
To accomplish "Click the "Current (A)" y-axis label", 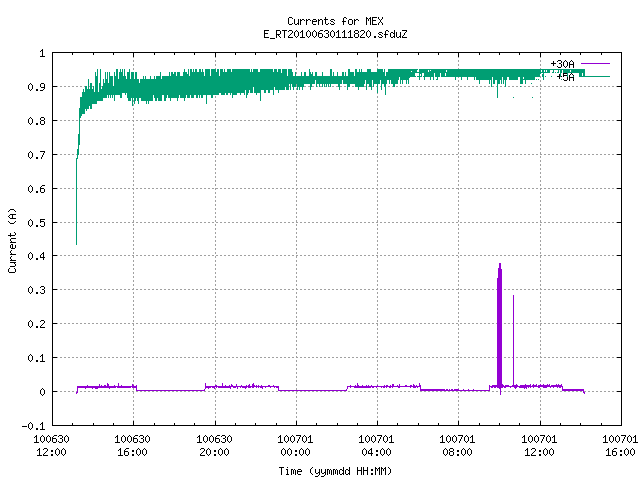I will [x=12, y=240].
